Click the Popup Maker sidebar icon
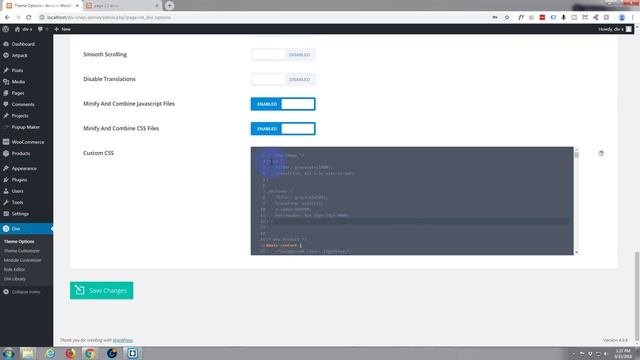This screenshot has width=640, height=360. click(x=6, y=127)
